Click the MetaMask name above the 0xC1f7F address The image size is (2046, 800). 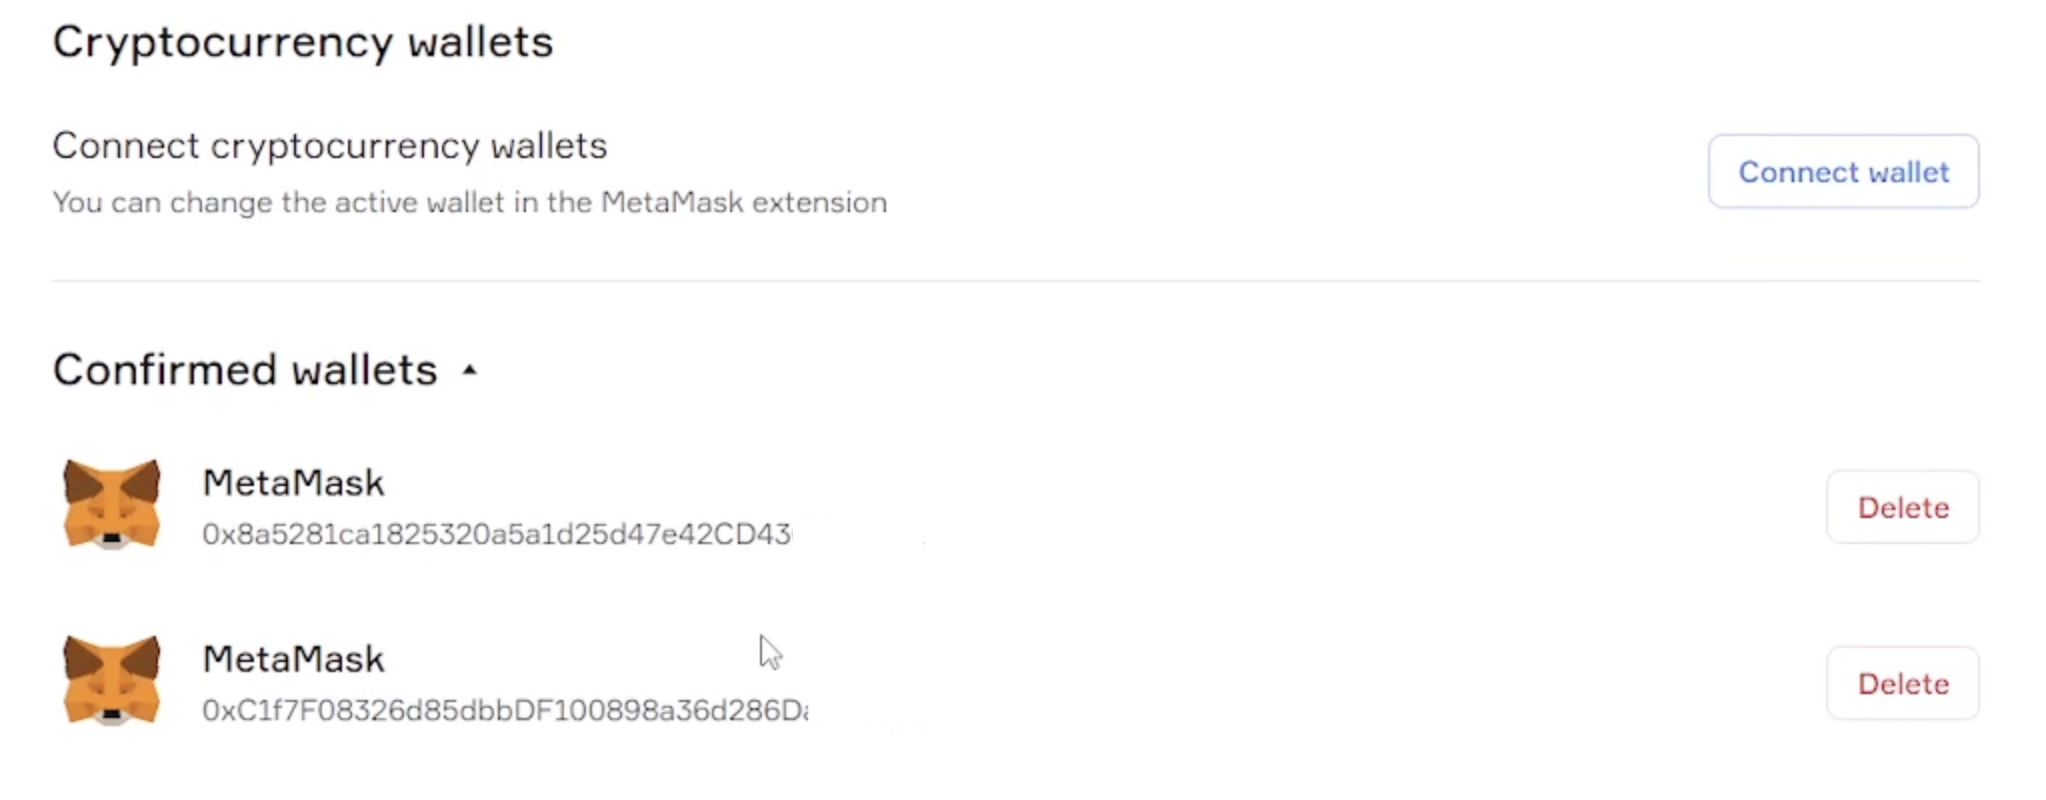coord(293,659)
